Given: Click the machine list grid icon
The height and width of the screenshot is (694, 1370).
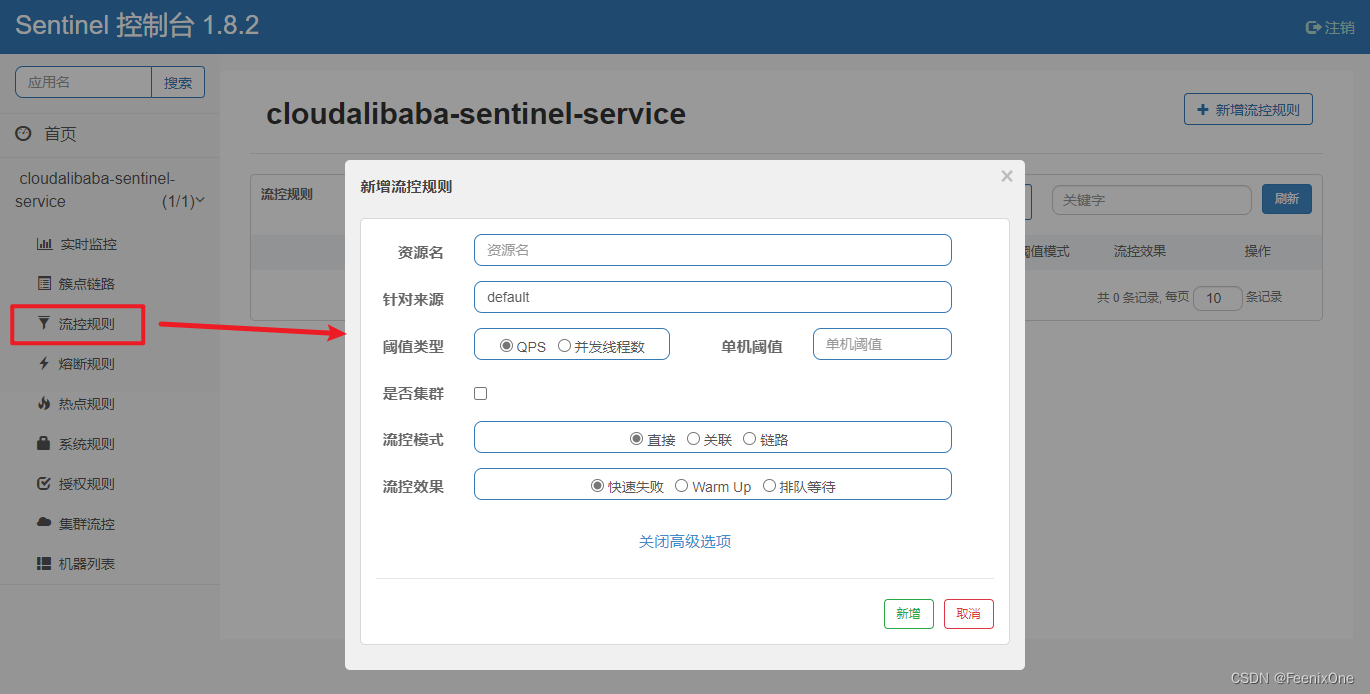Looking at the screenshot, I should pyautogui.click(x=44, y=564).
